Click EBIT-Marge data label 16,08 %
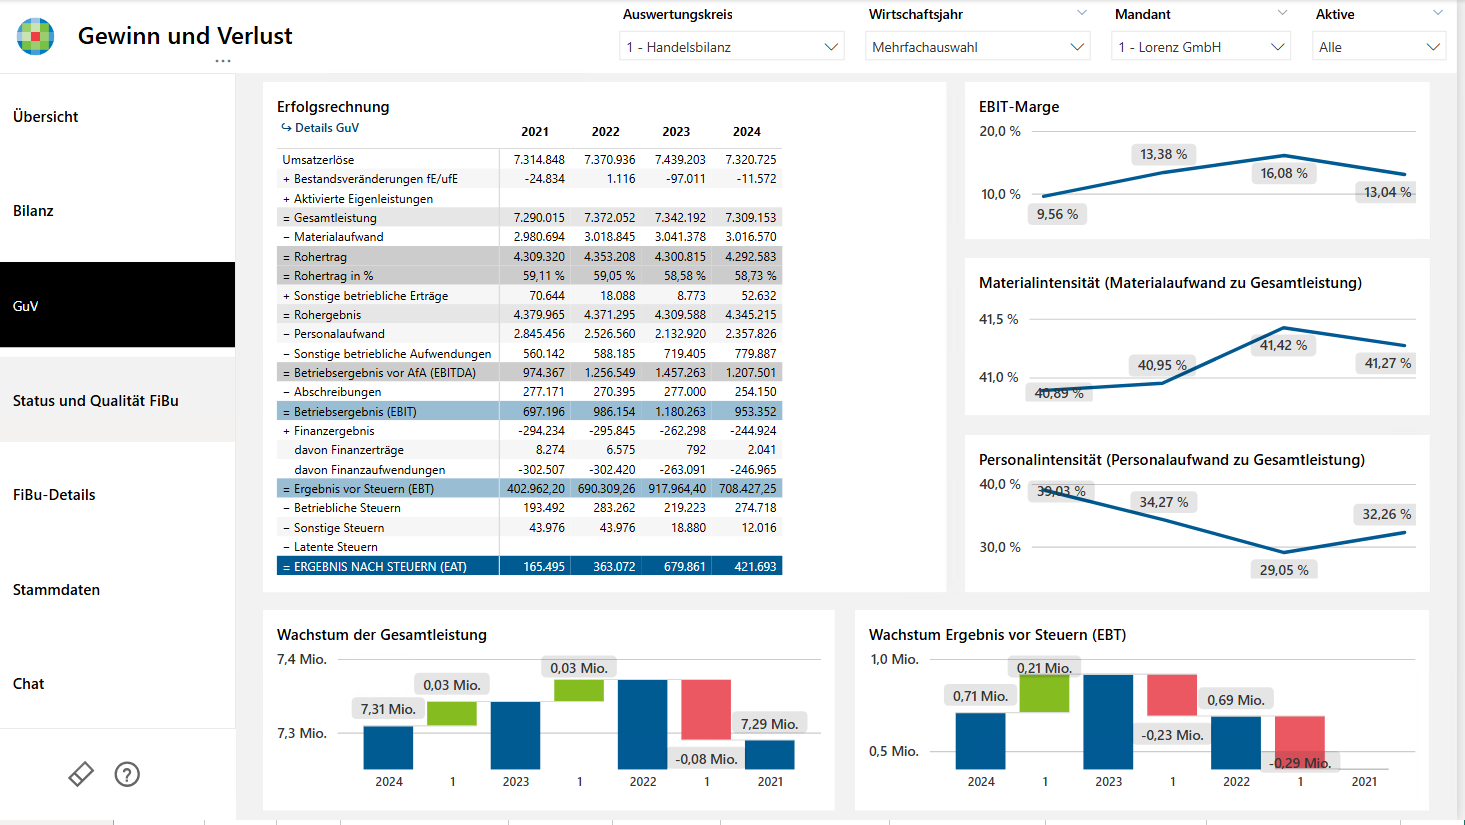Image resolution: width=1465 pixels, height=825 pixels. pyautogui.click(x=1284, y=173)
